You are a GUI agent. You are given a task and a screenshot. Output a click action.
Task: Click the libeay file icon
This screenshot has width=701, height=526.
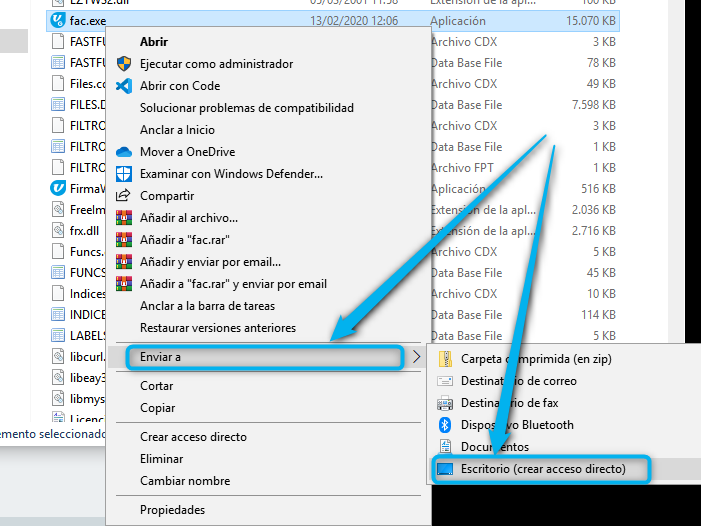pos(58,378)
